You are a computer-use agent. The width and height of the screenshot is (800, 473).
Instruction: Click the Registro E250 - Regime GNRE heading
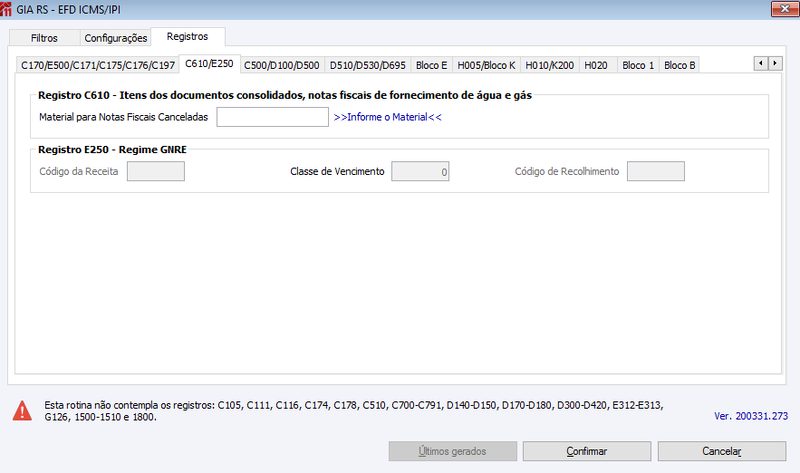[x=112, y=150]
